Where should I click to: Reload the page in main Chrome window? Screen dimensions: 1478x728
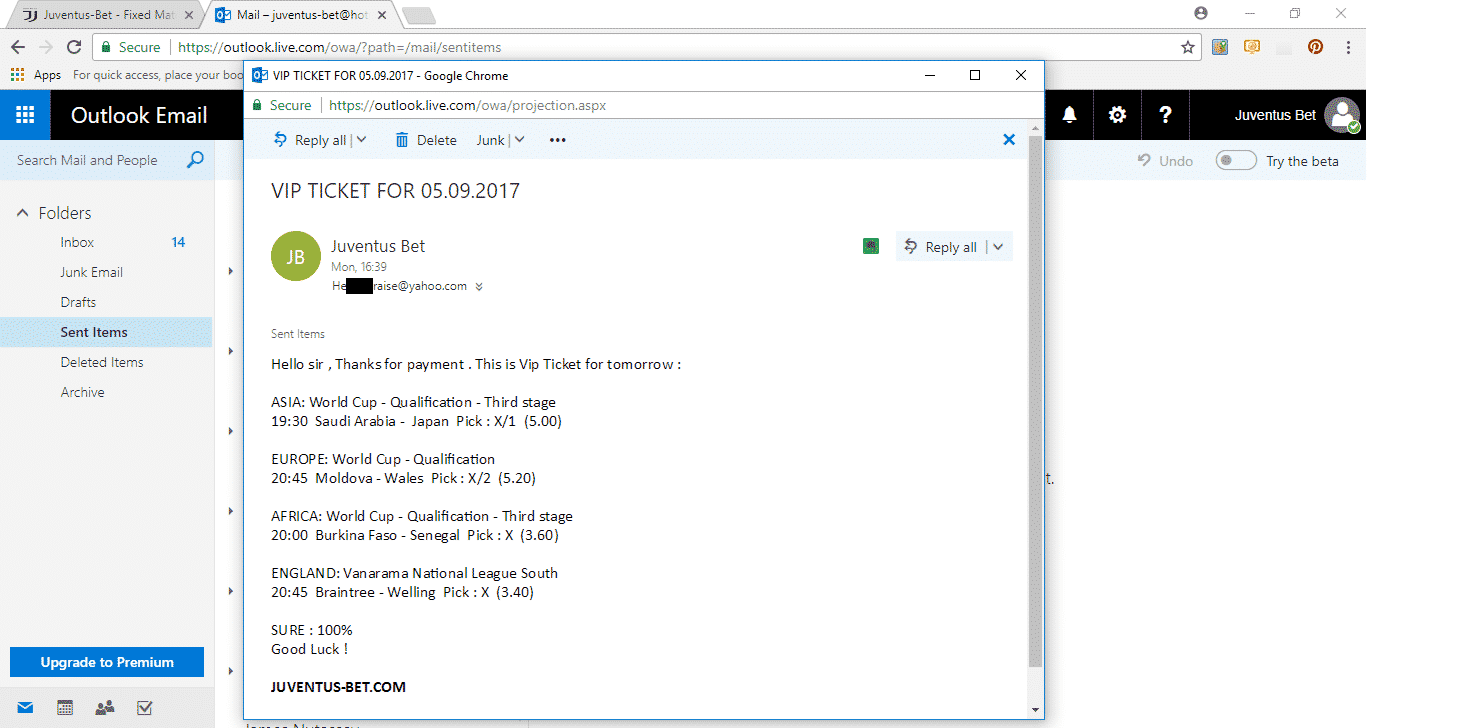[73, 47]
